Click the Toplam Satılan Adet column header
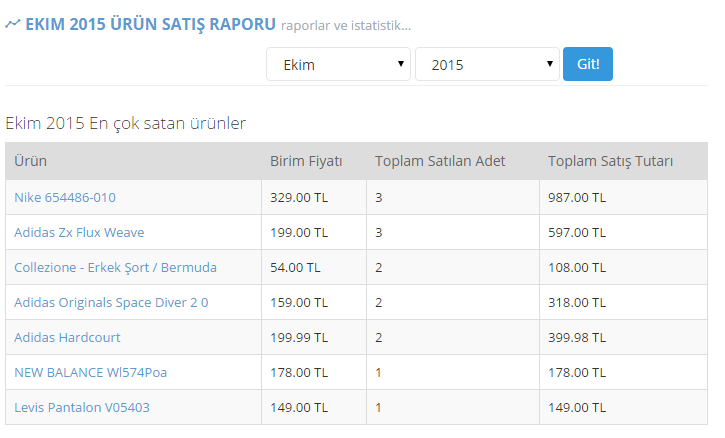Viewport: 725px width, 438px height. (x=440, y=161)
